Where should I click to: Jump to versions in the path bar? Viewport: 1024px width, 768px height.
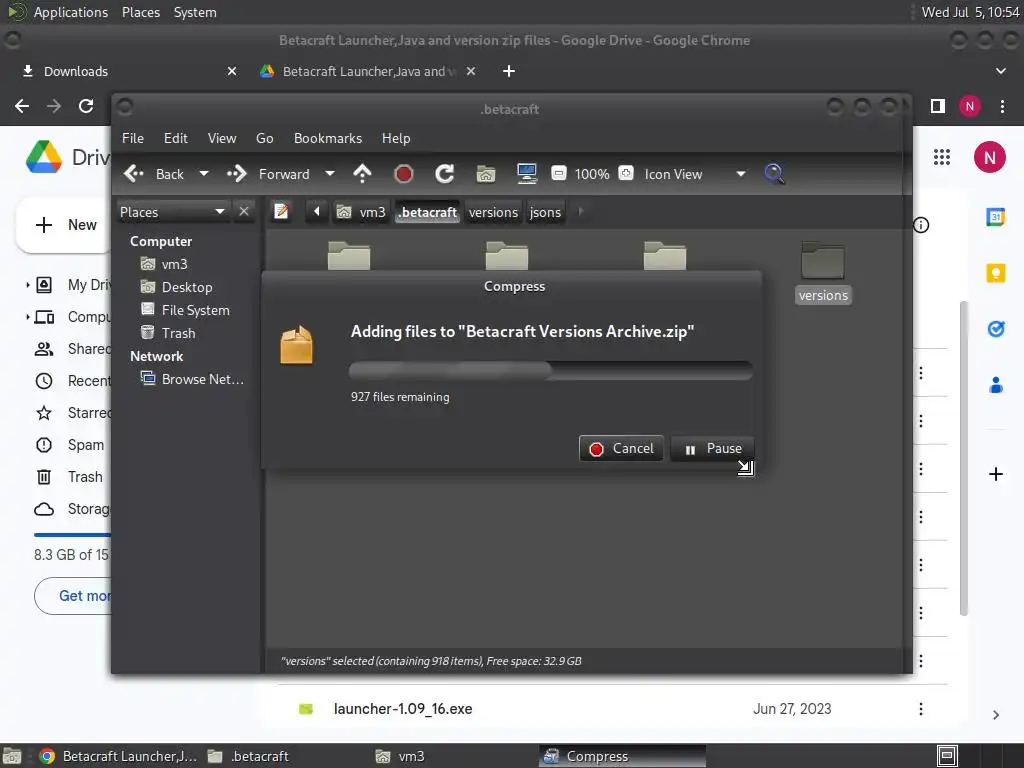click(493, 212)
